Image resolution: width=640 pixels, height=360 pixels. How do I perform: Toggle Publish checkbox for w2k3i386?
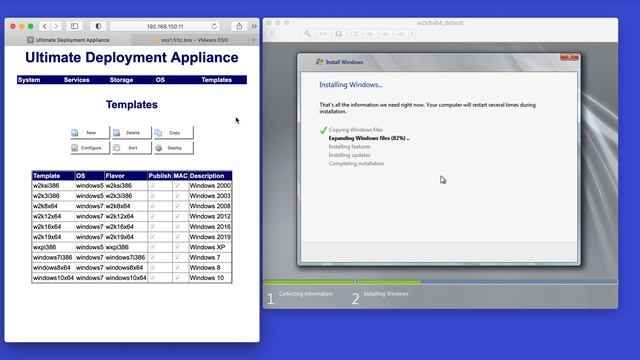tap(153, 196)
